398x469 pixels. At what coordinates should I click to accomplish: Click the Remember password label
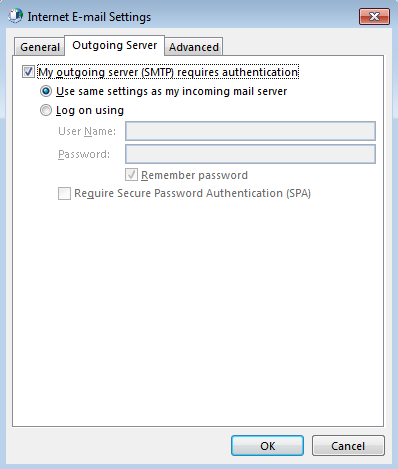click(x=194, y=175)
